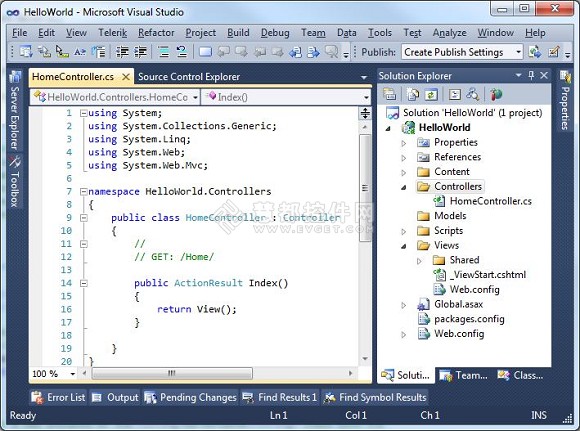Viewport: 580px width, 431px height.
Task: Click the editor horizontal scrollbar thumb
Action: pos(172,373)
